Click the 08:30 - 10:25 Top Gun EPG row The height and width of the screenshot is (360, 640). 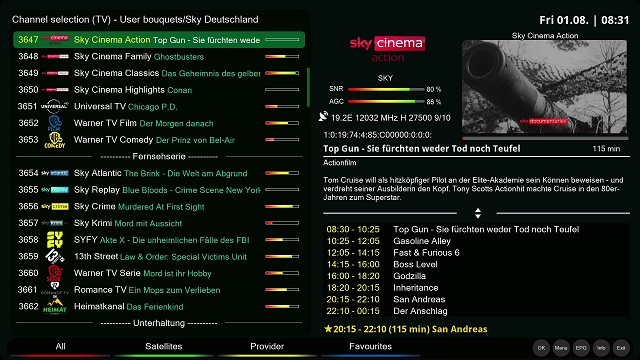476,229
